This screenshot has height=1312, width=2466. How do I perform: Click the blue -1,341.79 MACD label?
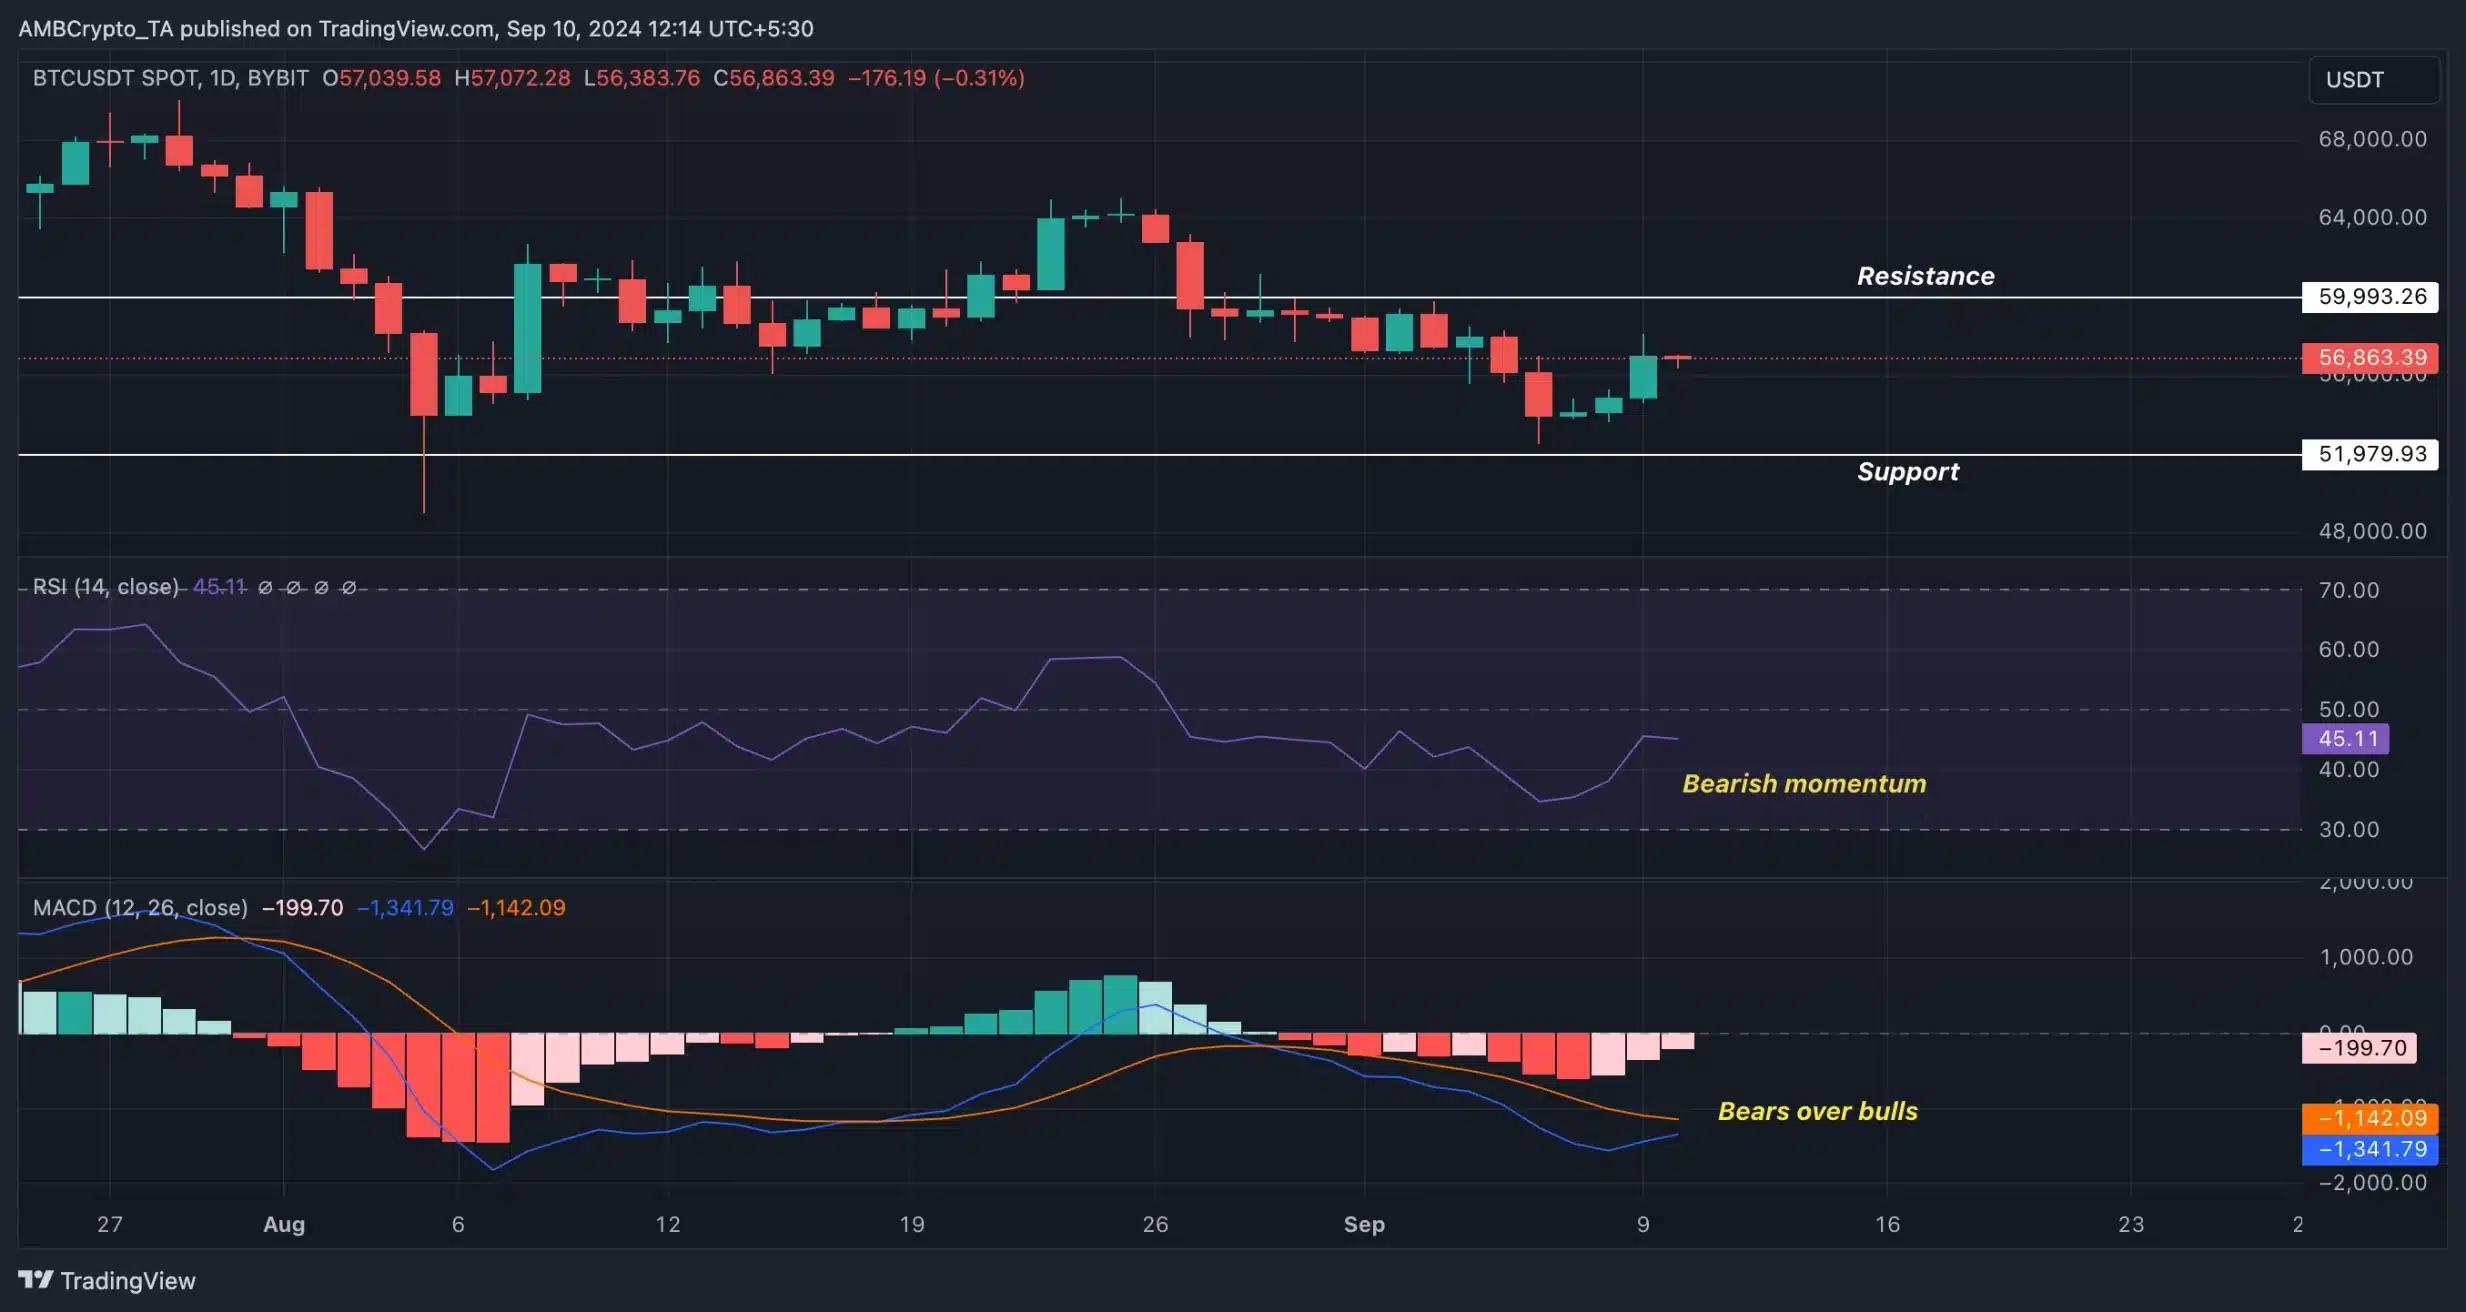tap(2370, 1149)
